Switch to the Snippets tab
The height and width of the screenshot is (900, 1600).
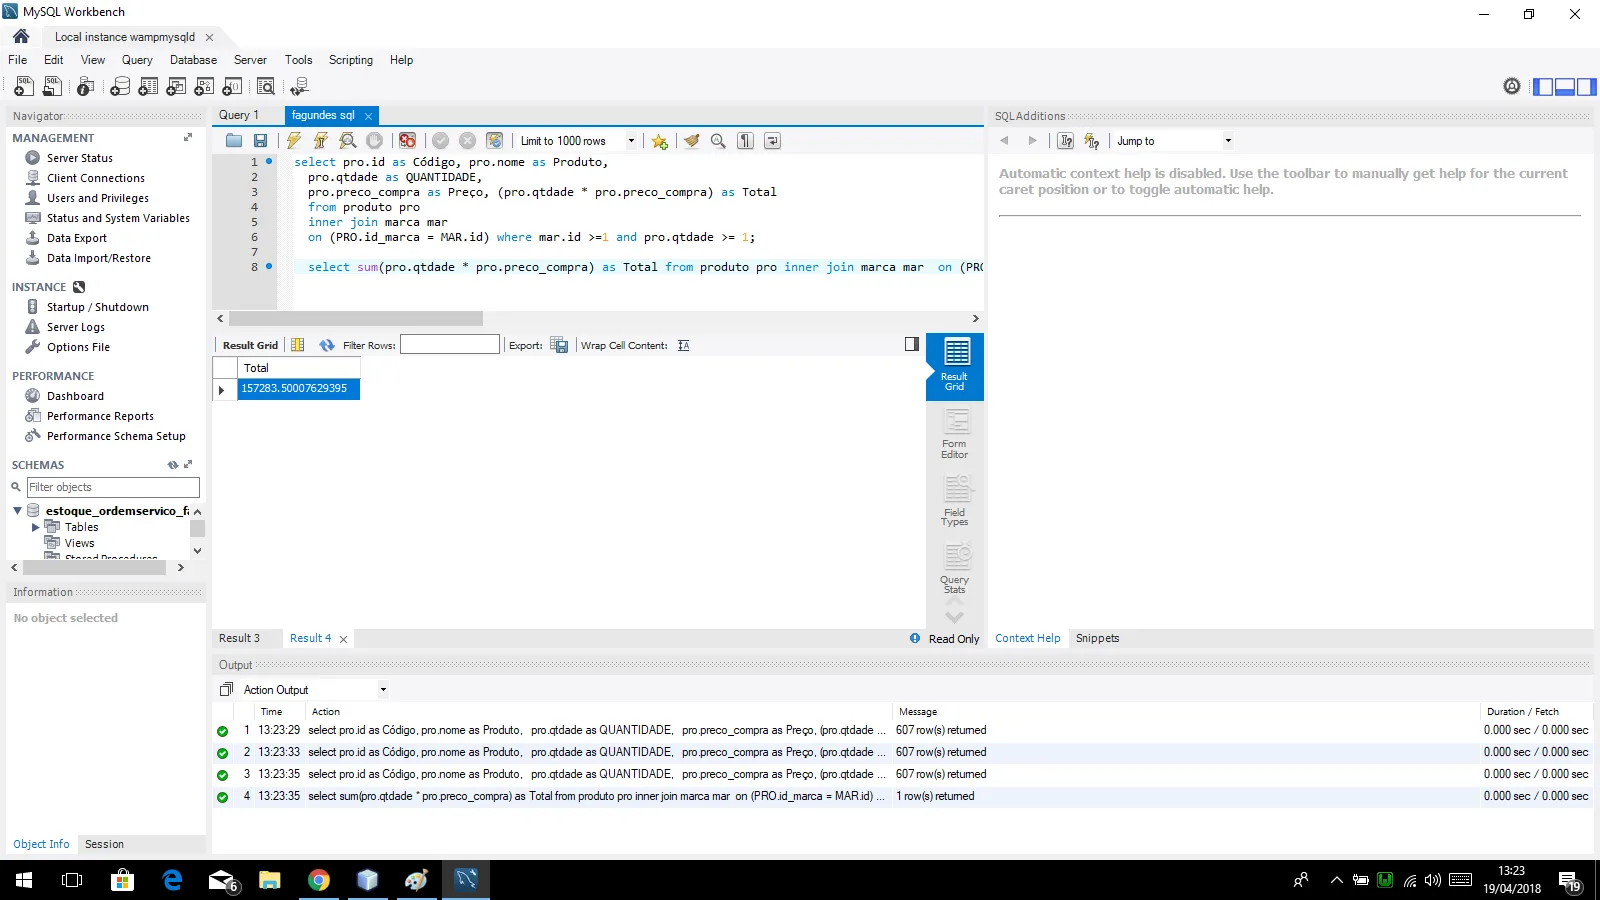point(1097,638)
